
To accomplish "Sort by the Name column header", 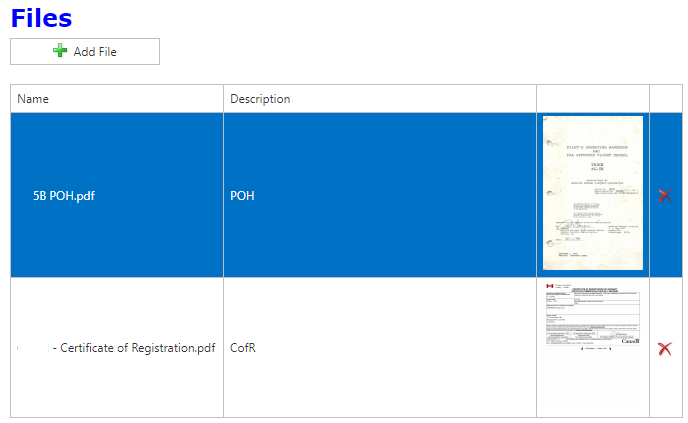I will click(33, 99).
